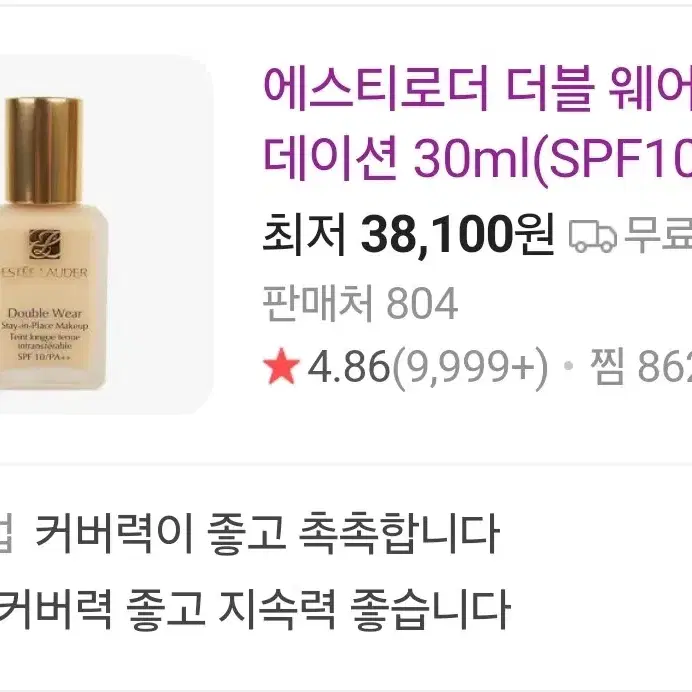692x692 pixels.
Task: Open the 판매처 804 sellers list
Action: click(360, 303)
